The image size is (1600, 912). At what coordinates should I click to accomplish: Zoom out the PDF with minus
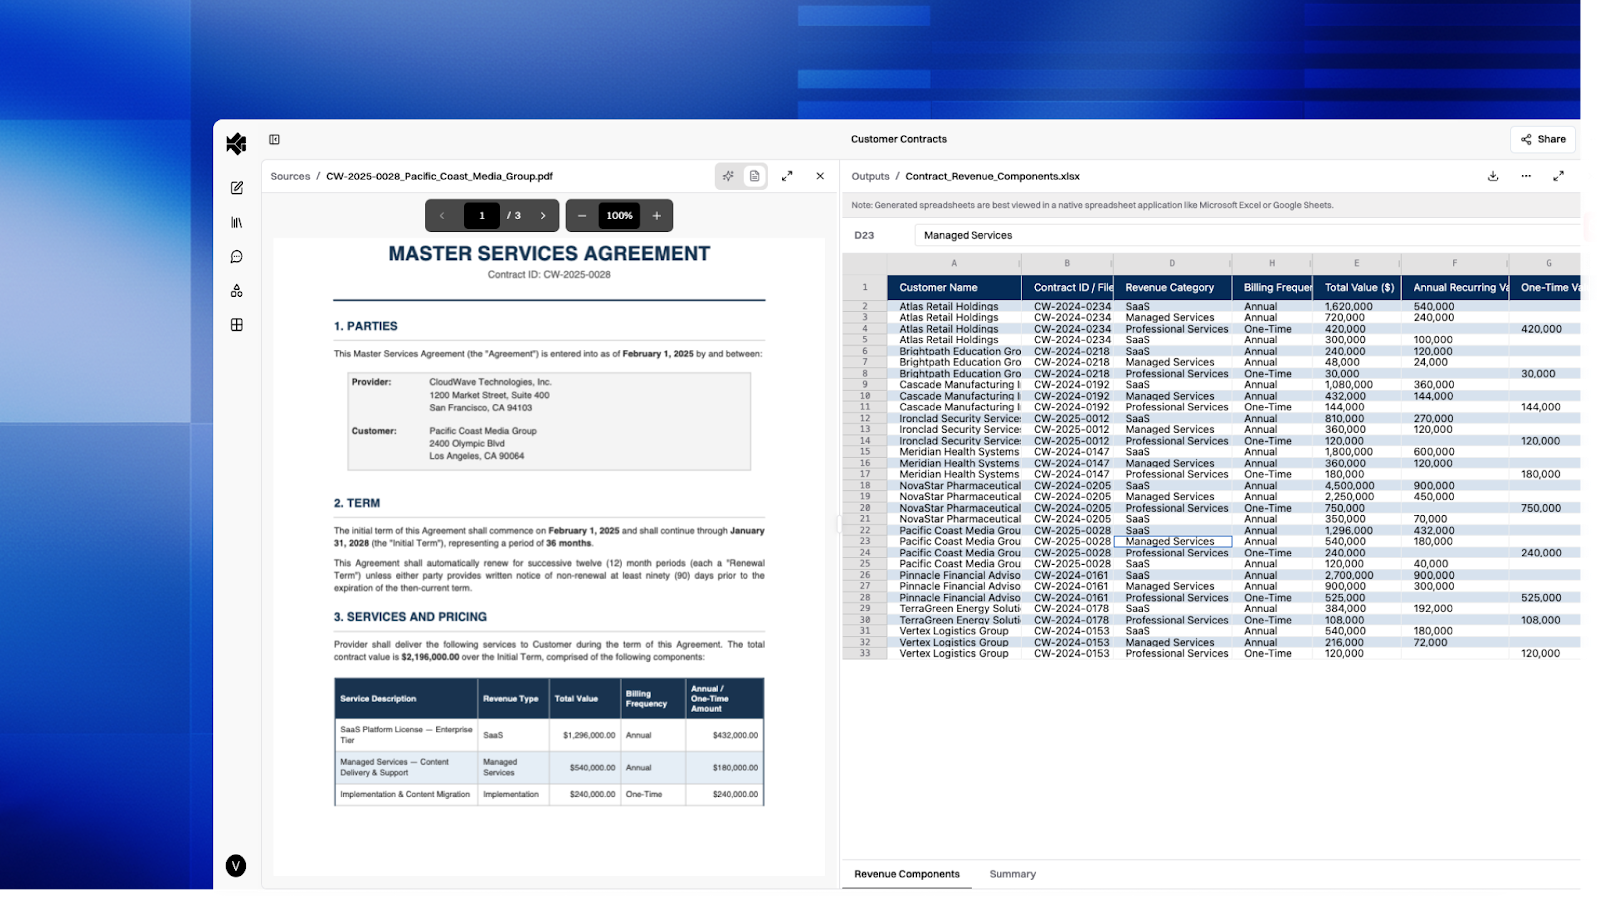point(582,216)
